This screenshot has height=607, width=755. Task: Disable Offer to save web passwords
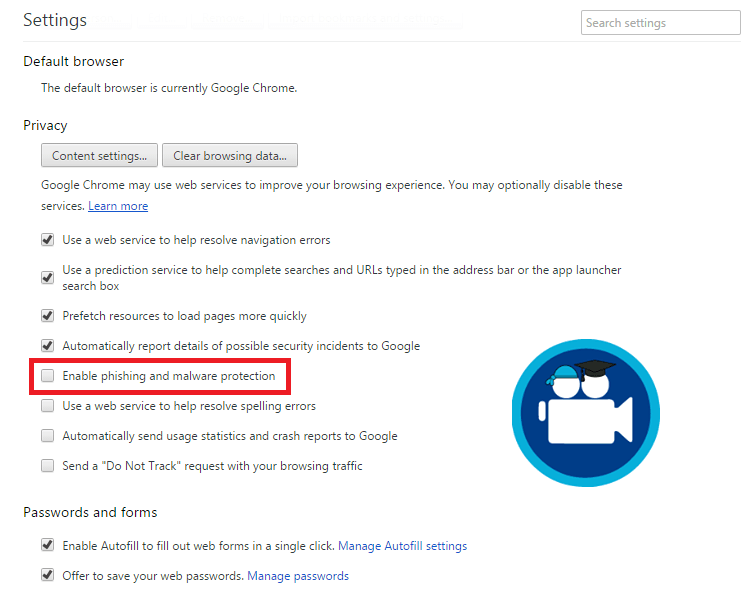click(x=47, y=576)
